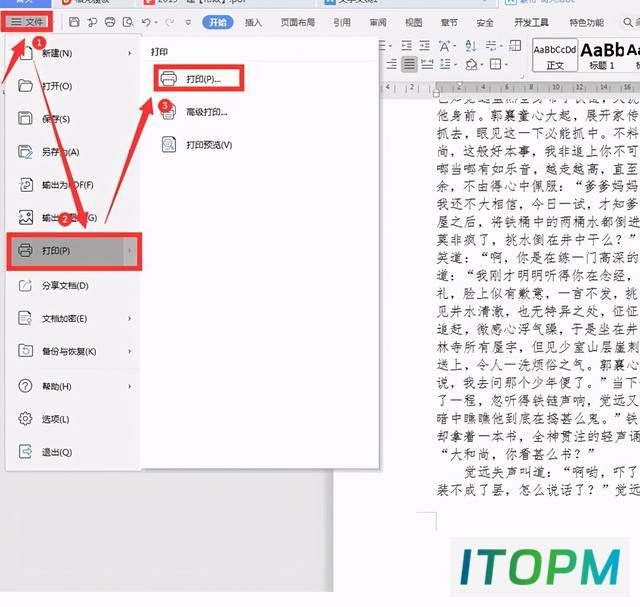The height and width of the screenshot is (607, 640).
Task: Expand the 新建(N) submenu arrow
Action: (x=130, y=53)
